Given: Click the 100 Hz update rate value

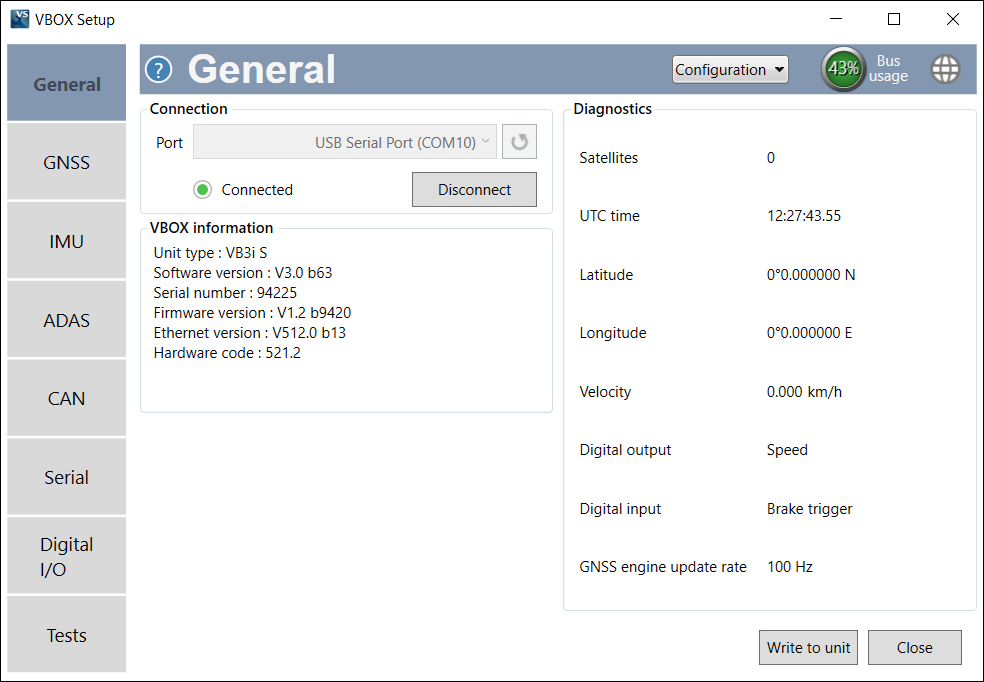Looking at the screenshot, I should click(789, 567).
